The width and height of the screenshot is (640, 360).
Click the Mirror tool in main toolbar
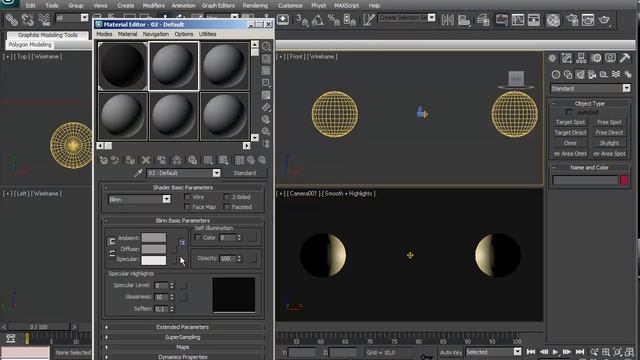pos(447,20)
